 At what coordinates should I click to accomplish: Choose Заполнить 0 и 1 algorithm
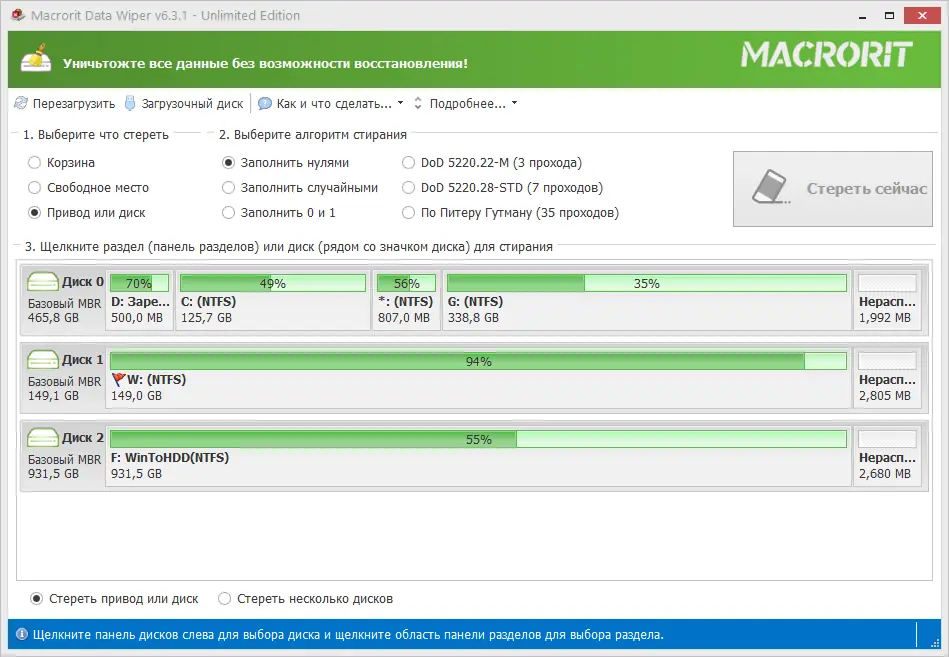[x=278, y=212]
